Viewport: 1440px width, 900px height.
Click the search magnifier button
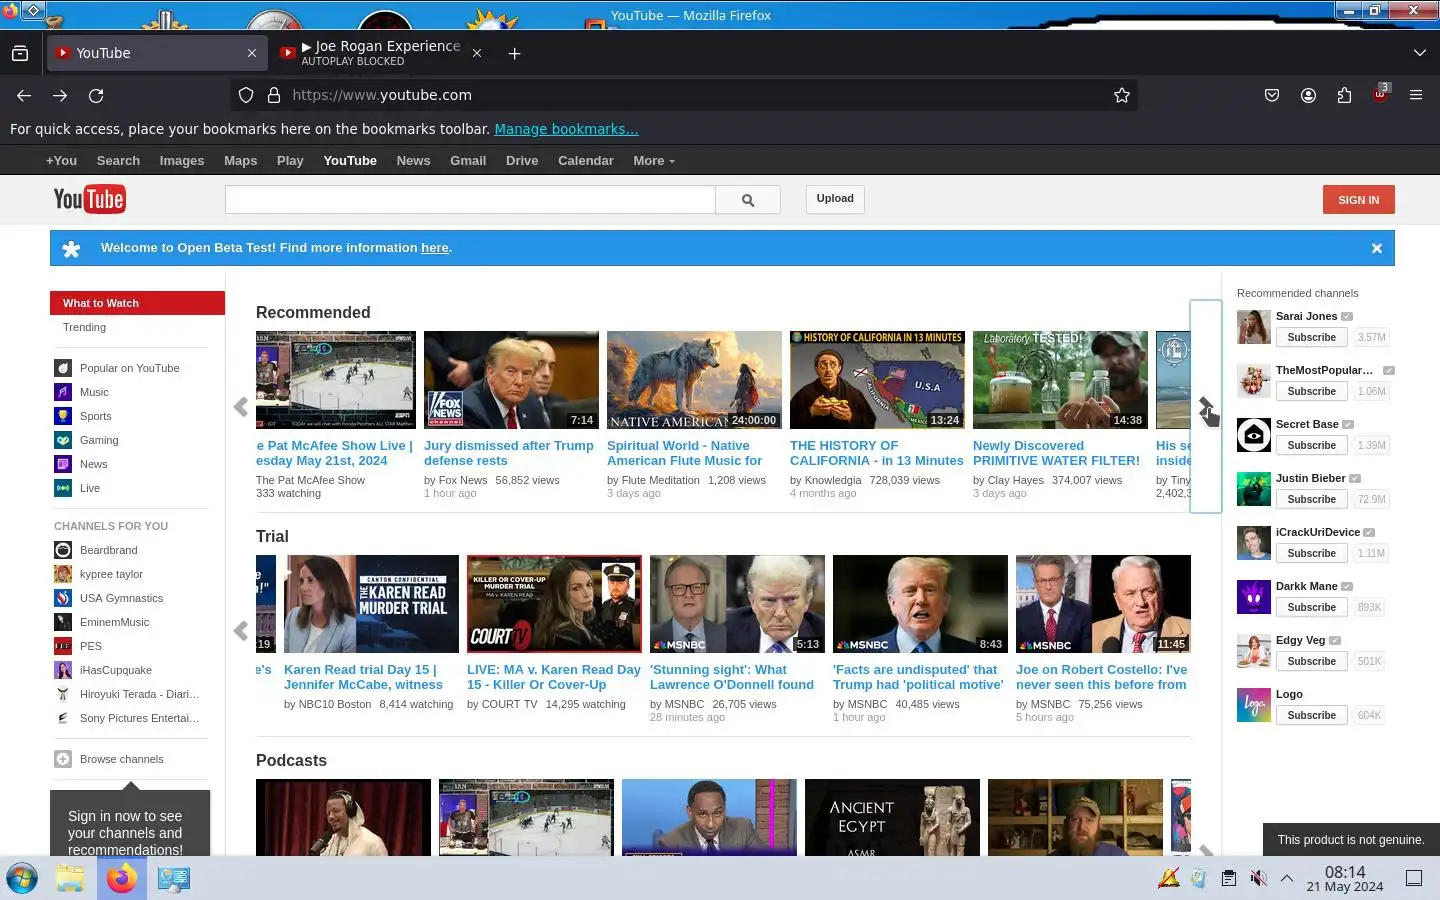click(748, 200)
